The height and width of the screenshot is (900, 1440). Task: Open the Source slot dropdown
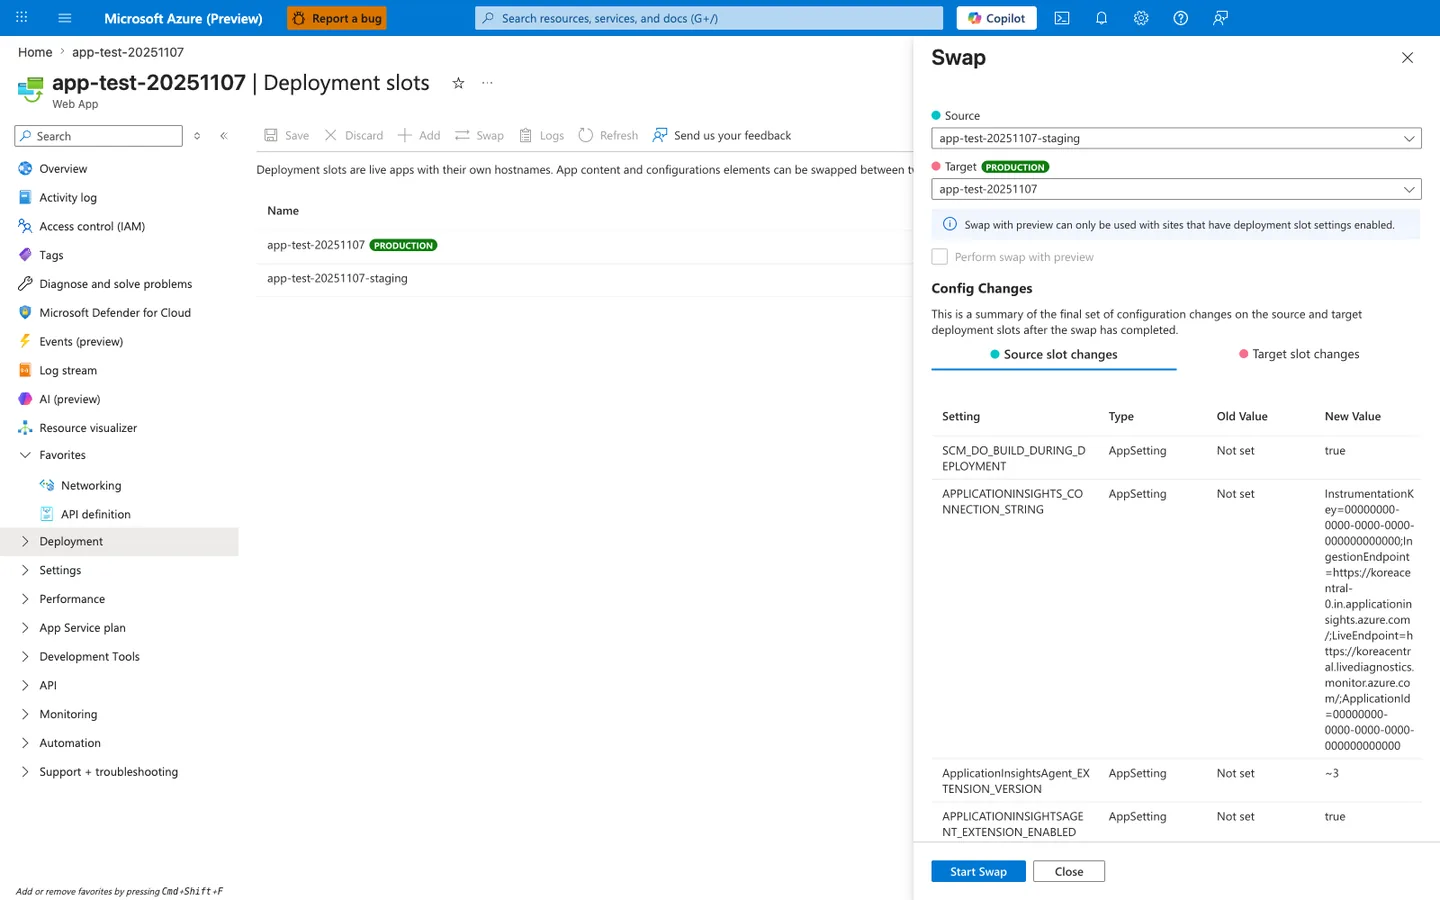click(1176, 138)
